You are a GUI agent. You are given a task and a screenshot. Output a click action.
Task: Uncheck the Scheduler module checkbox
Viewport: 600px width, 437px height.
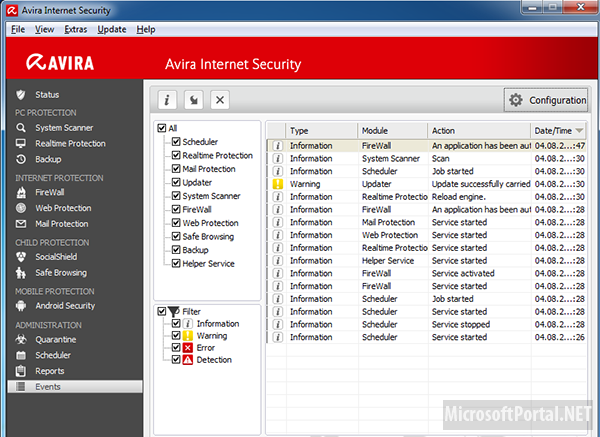pyautogui.click(x=176, y=142)
